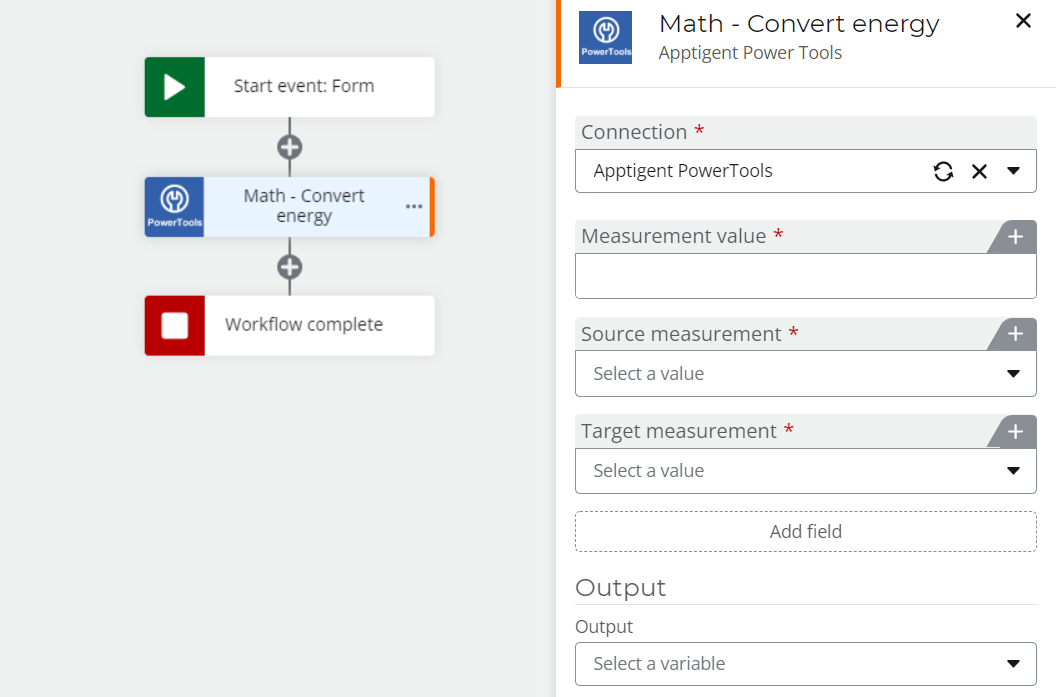This screenshot has height=697, width=1056.
Task: Add an action above Workflow complete
Action: tap(289, 267)
